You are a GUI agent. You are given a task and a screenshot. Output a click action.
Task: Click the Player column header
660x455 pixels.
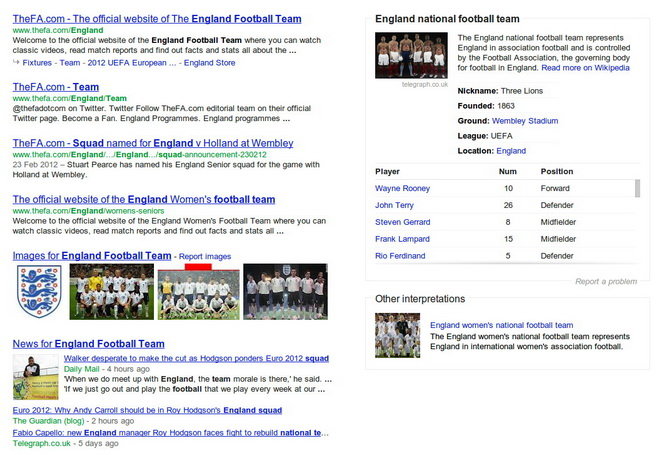coord(387,171)
